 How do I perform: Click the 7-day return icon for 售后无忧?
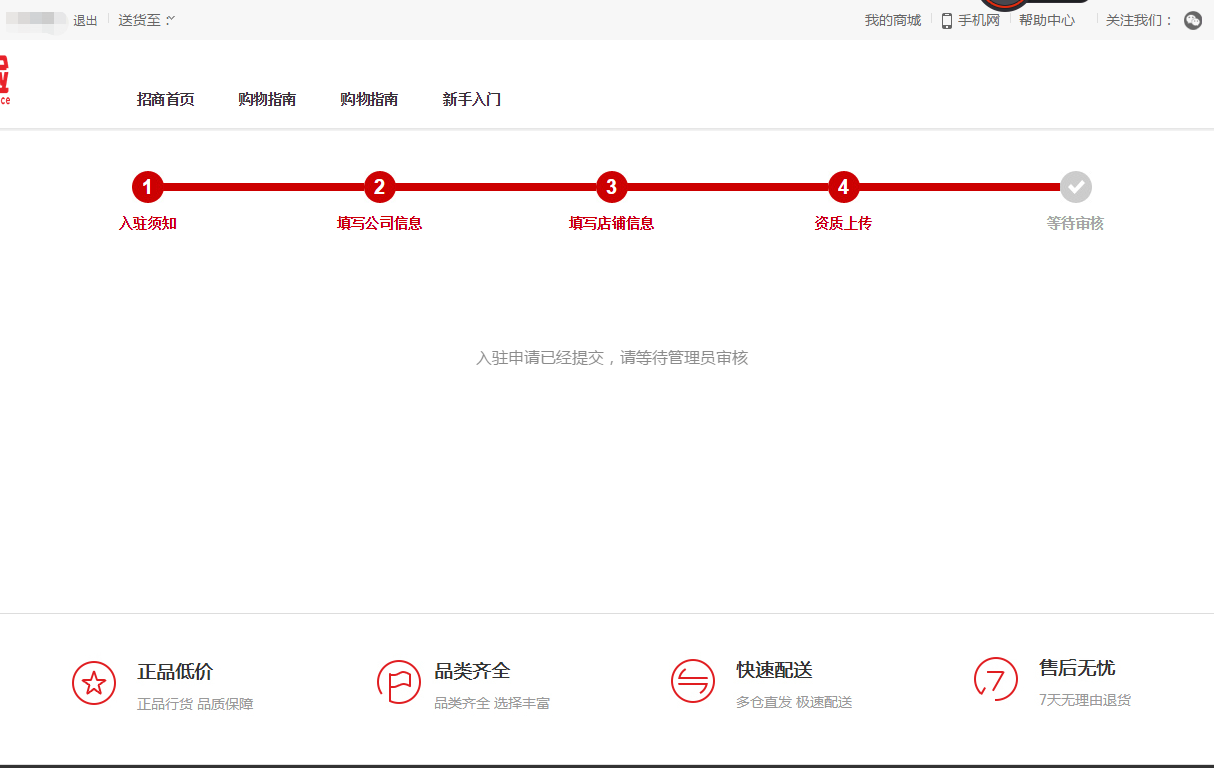(x=994, y=679)
